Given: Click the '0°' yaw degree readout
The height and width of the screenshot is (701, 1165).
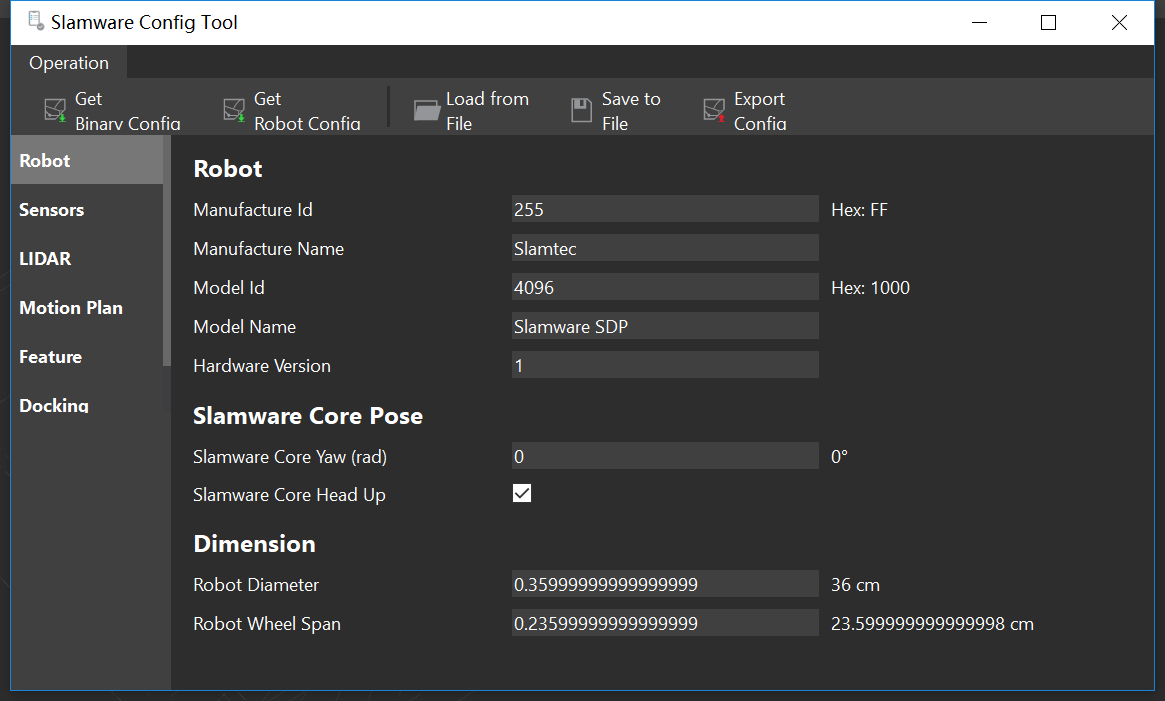Looking at the screenshot, I should click(x=839, y=456).
